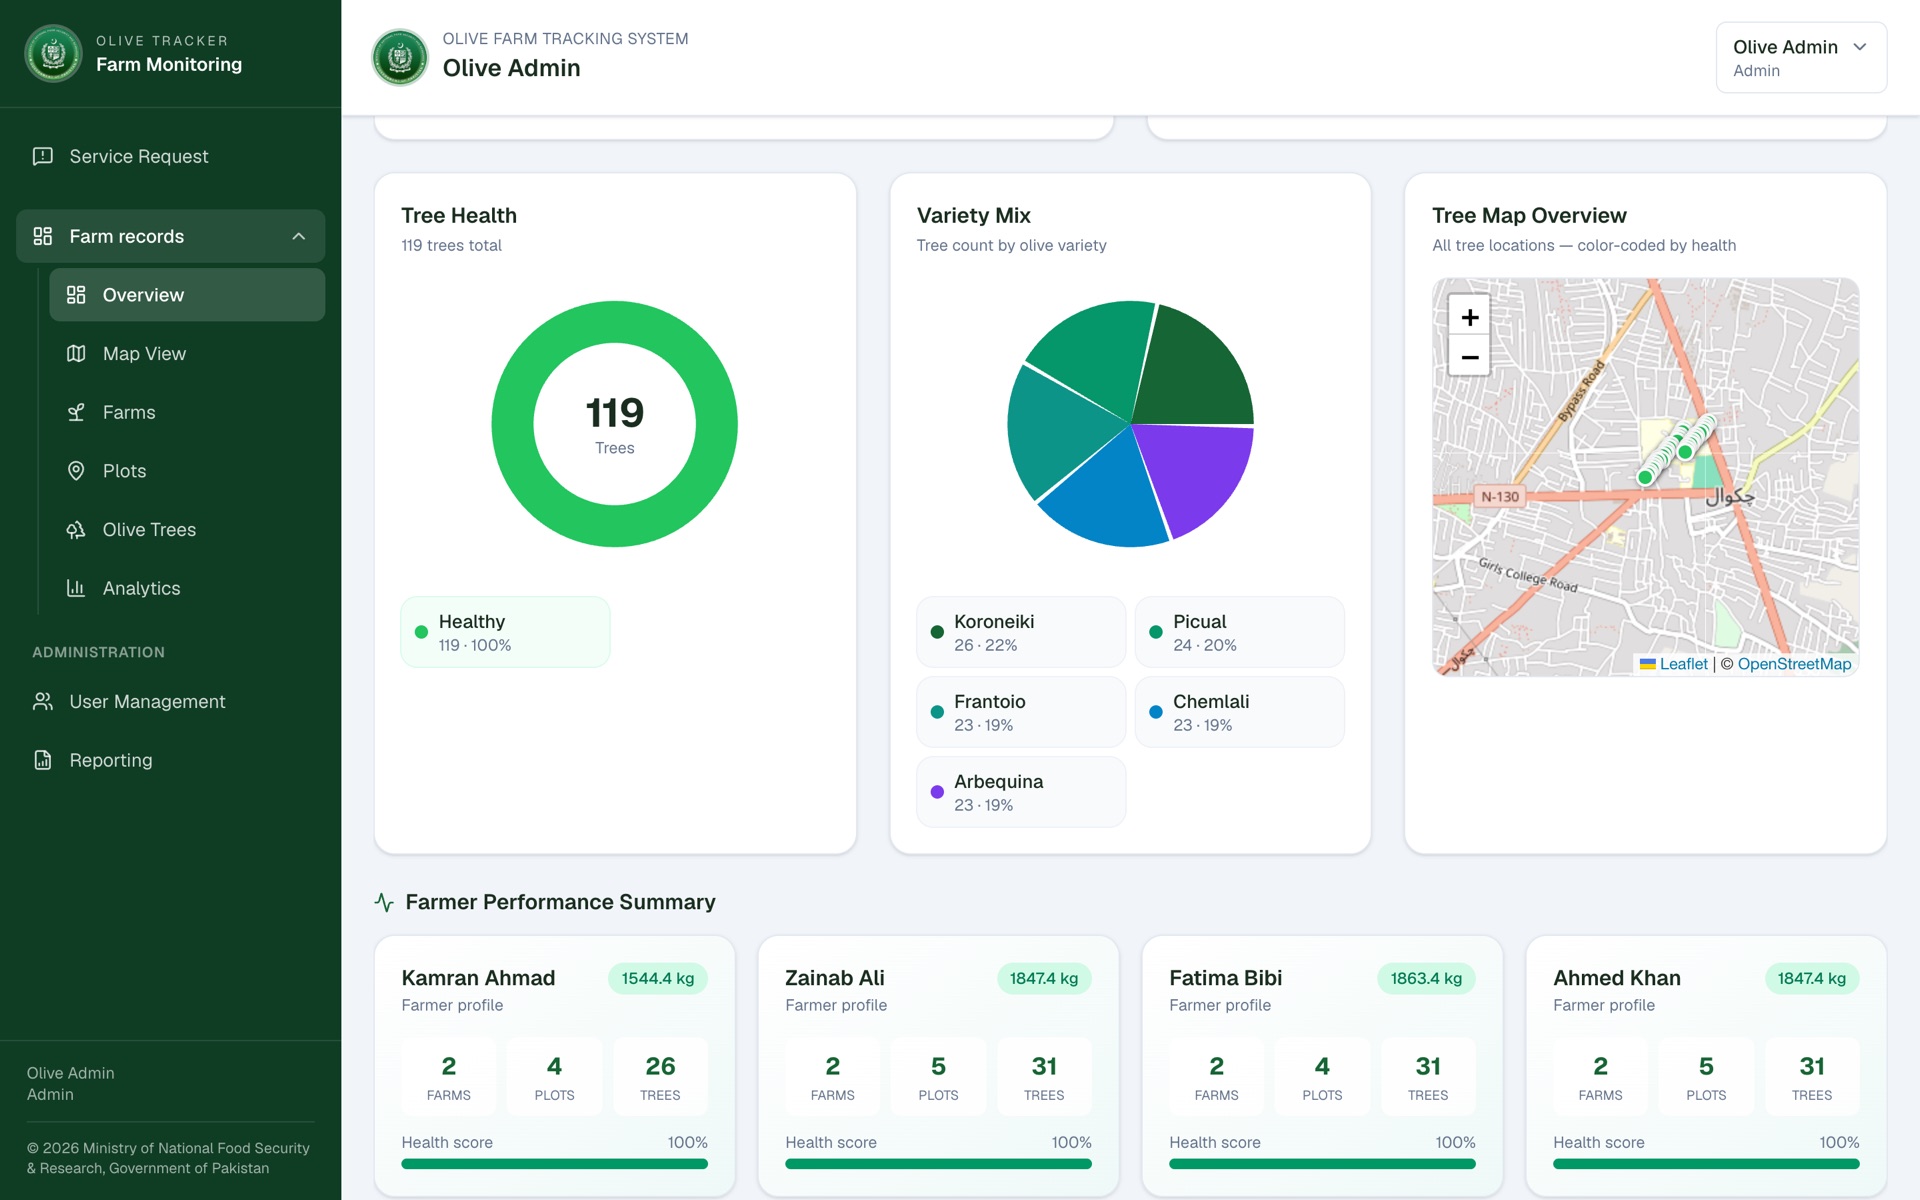Screen dimensions: 1920x1200
Task: Collapse the Farm records section chevron
Action: point(298,236)
